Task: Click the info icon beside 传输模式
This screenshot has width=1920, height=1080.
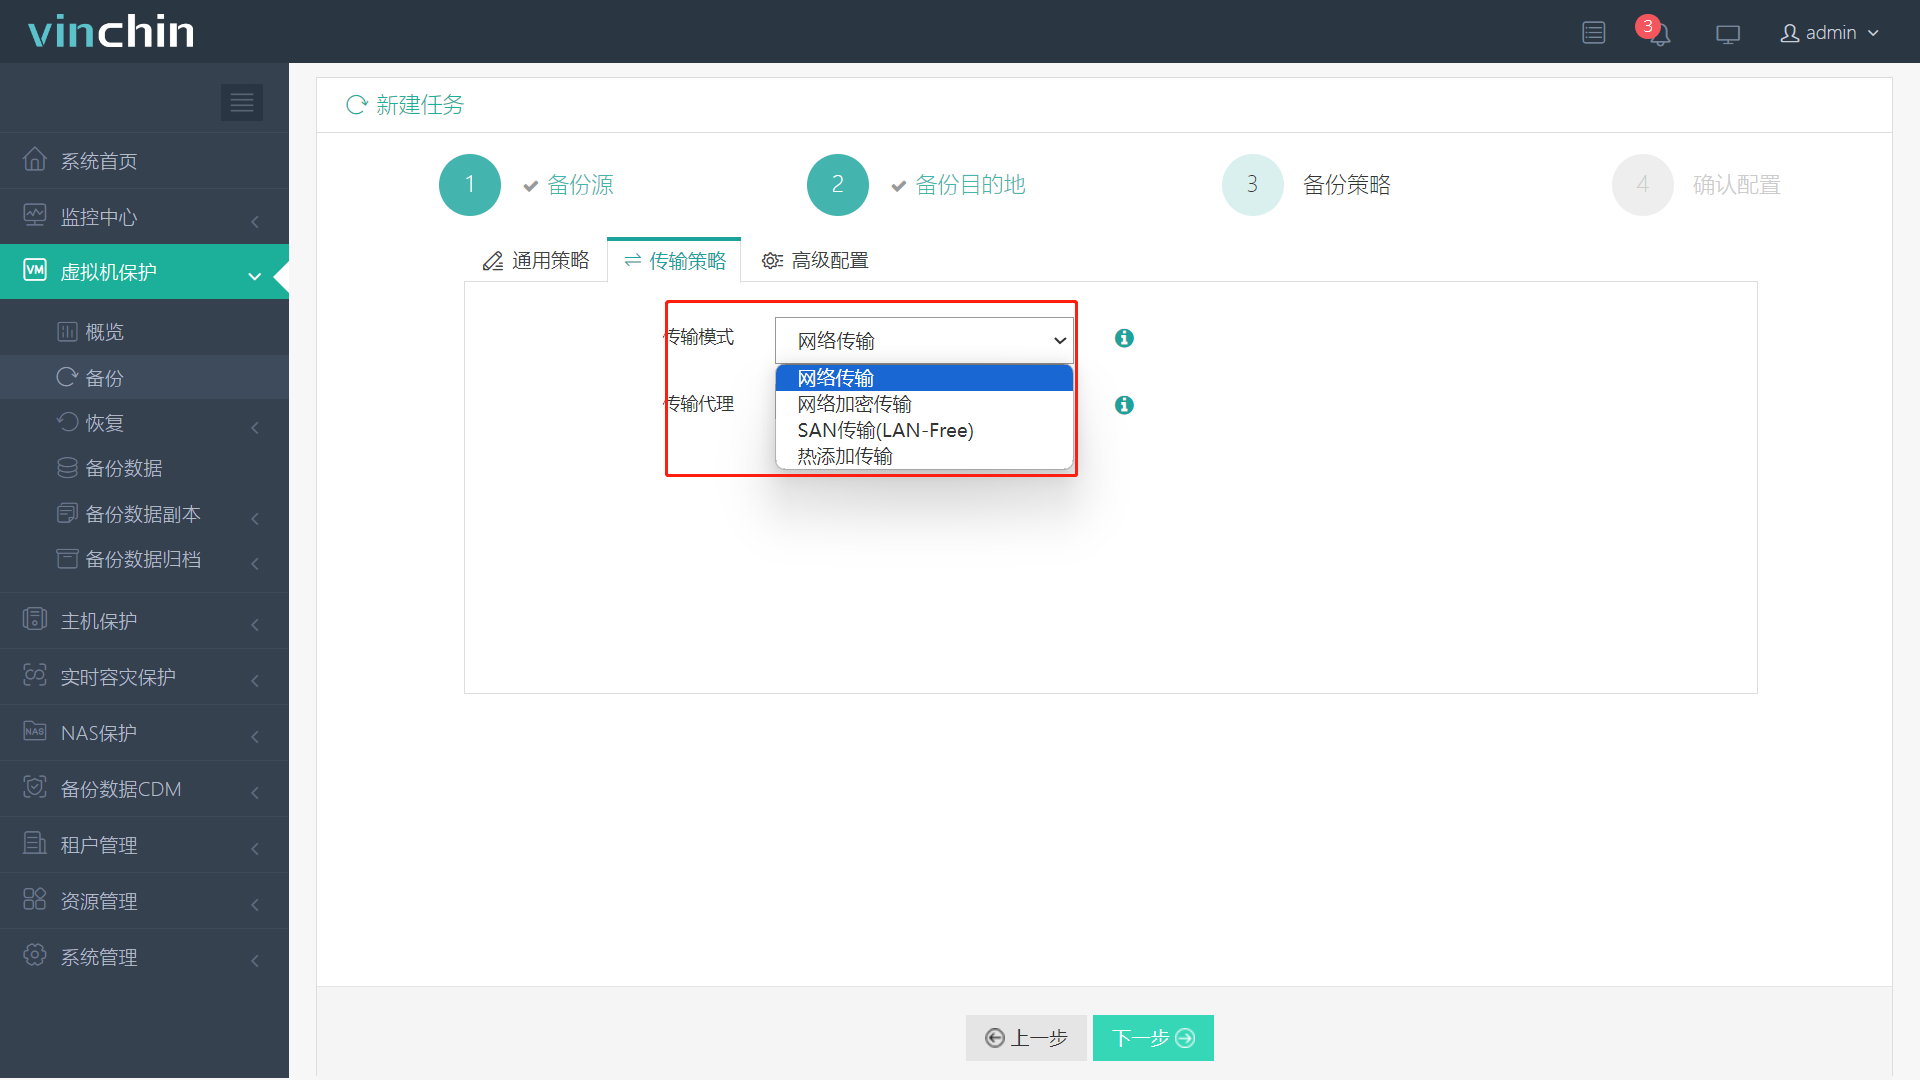Action: pyautogui.click(x=1124, y=338)
